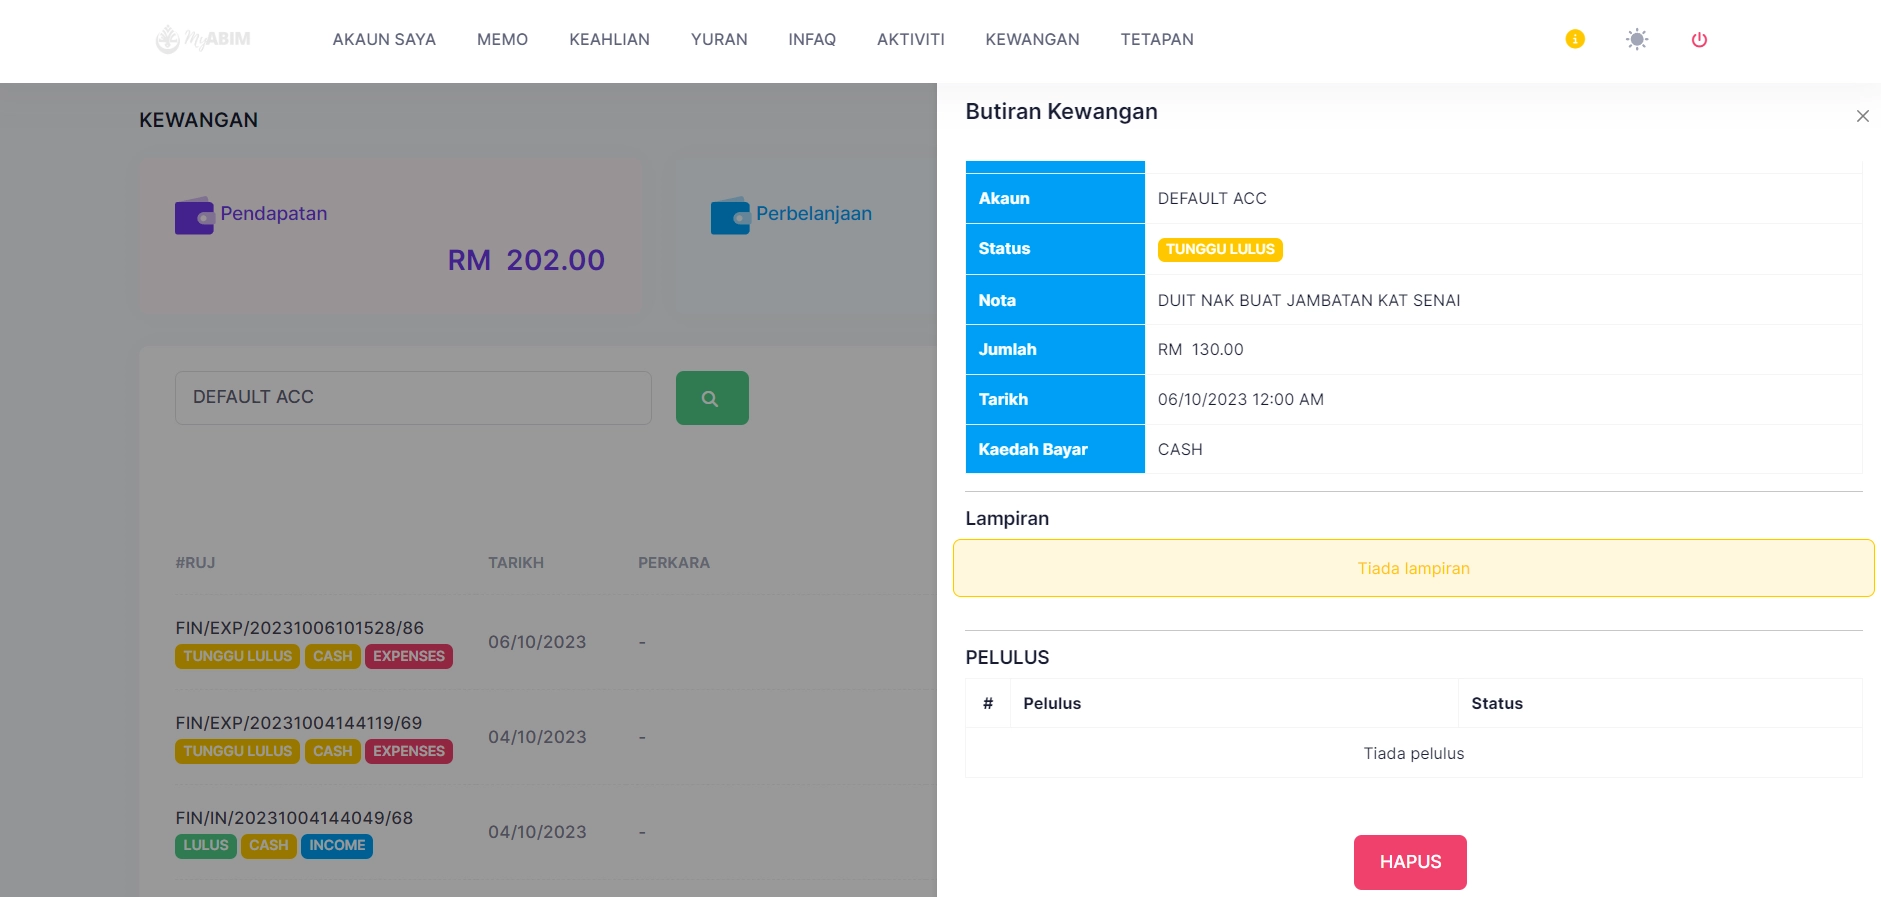Screen dimensions: 1881x897
Task: Toggle the light/dark theme sun icon
Action: [x=1636, y=39]
